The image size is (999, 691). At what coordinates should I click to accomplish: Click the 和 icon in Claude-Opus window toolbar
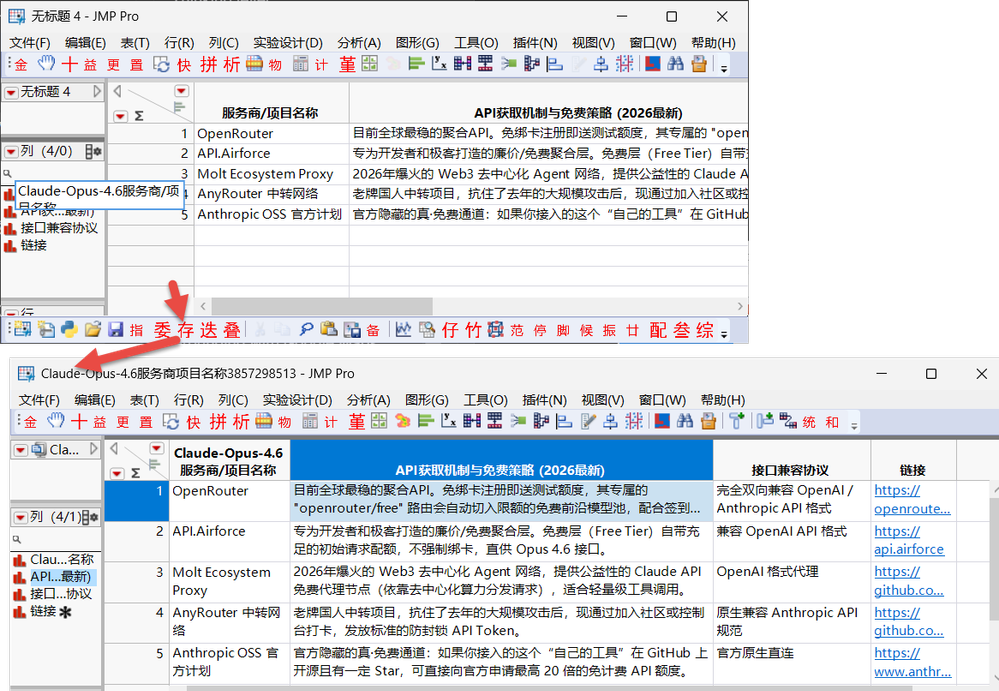click(x=832, y=422)
